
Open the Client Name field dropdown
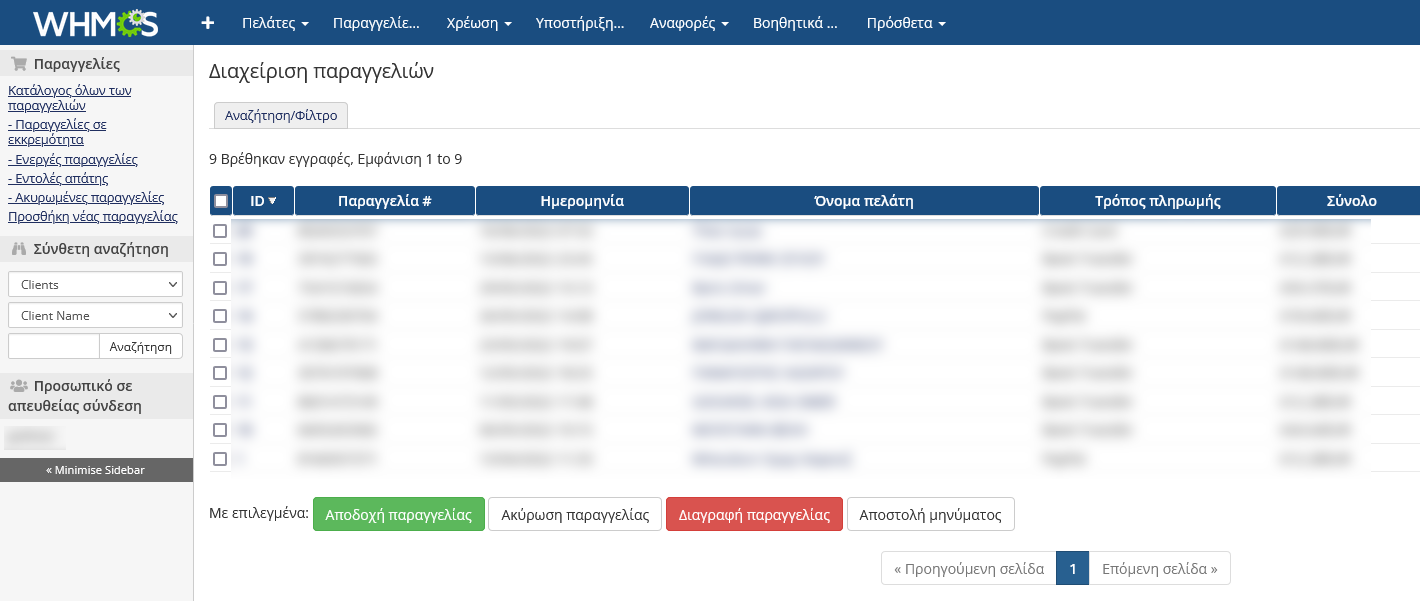pyautogui.click(x=95, y=315)
